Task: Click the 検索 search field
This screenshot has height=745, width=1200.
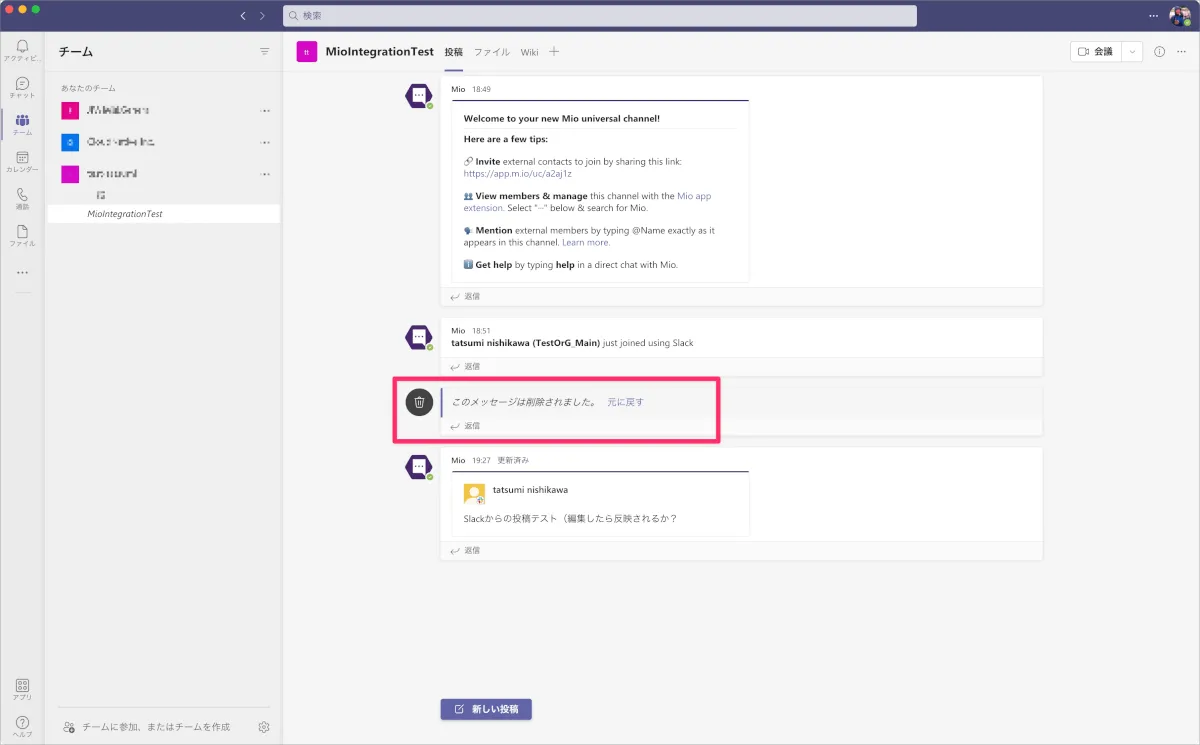Action: coord(600,16)
